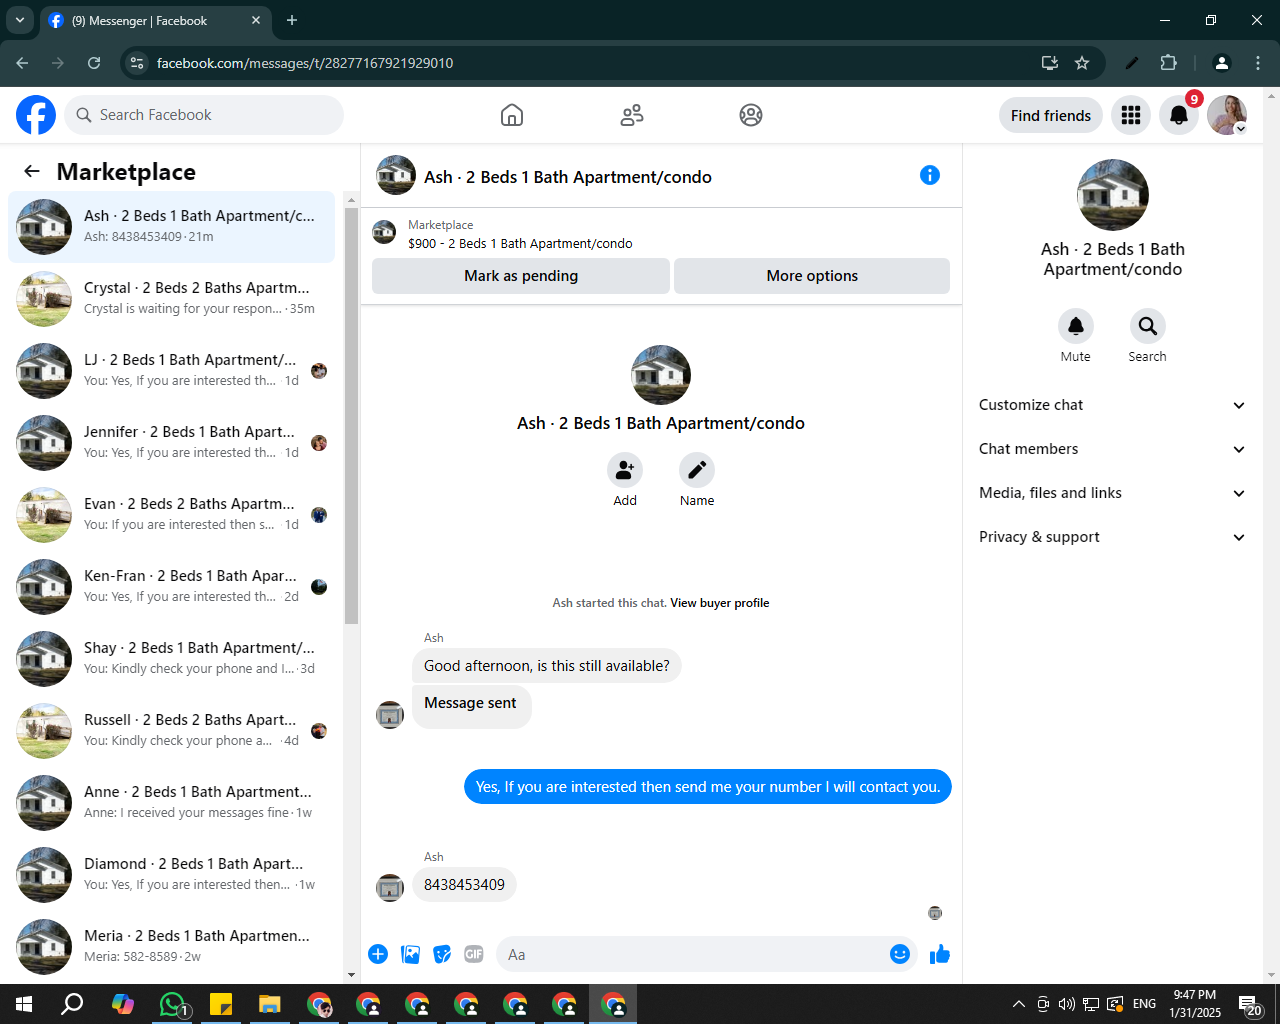
Task: Open more actions plus icon in composer
Action: pyautogui.click(x=378, y=954)
